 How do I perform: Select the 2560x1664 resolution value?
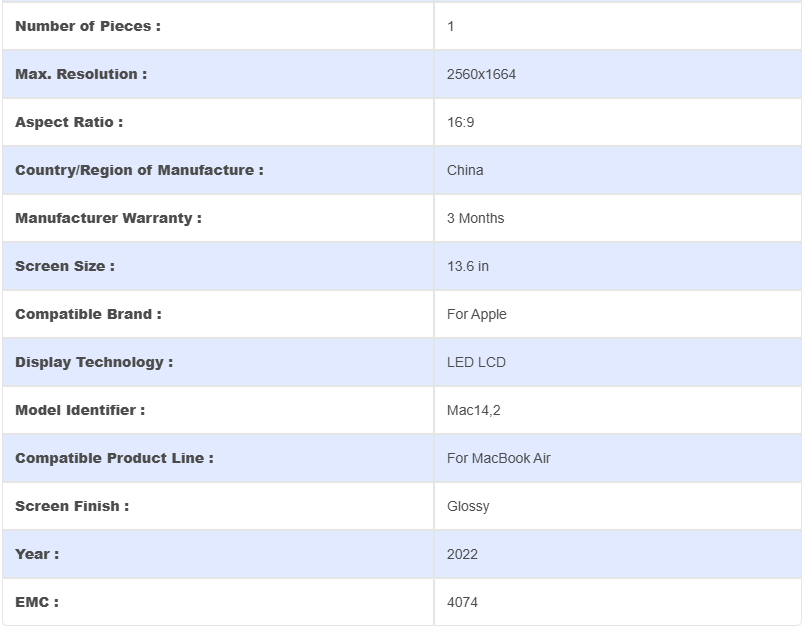coord(481,74)
